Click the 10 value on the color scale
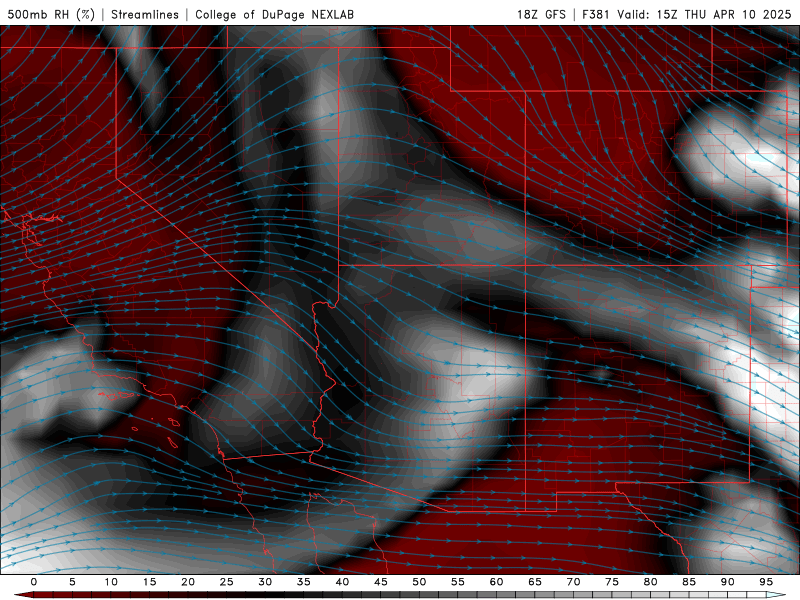The height and width of the screenshot is (600, 800). 111,582
